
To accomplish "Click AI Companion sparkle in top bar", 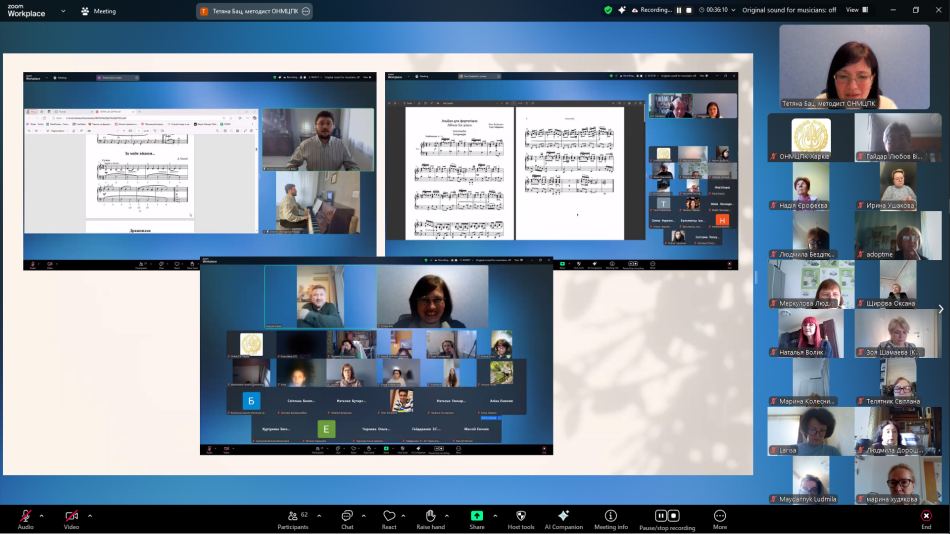I will tap(622, 10).
